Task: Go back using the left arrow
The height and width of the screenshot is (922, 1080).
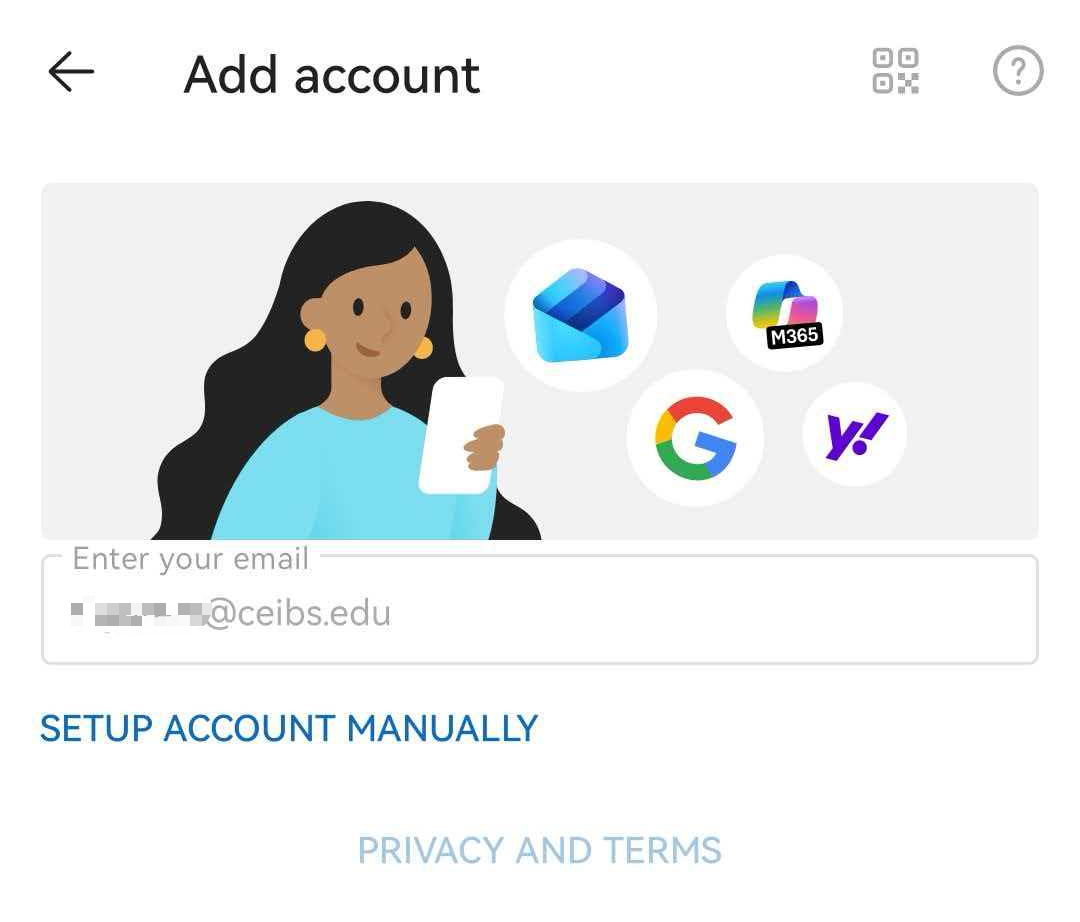Action: click(x=71, y=72)
